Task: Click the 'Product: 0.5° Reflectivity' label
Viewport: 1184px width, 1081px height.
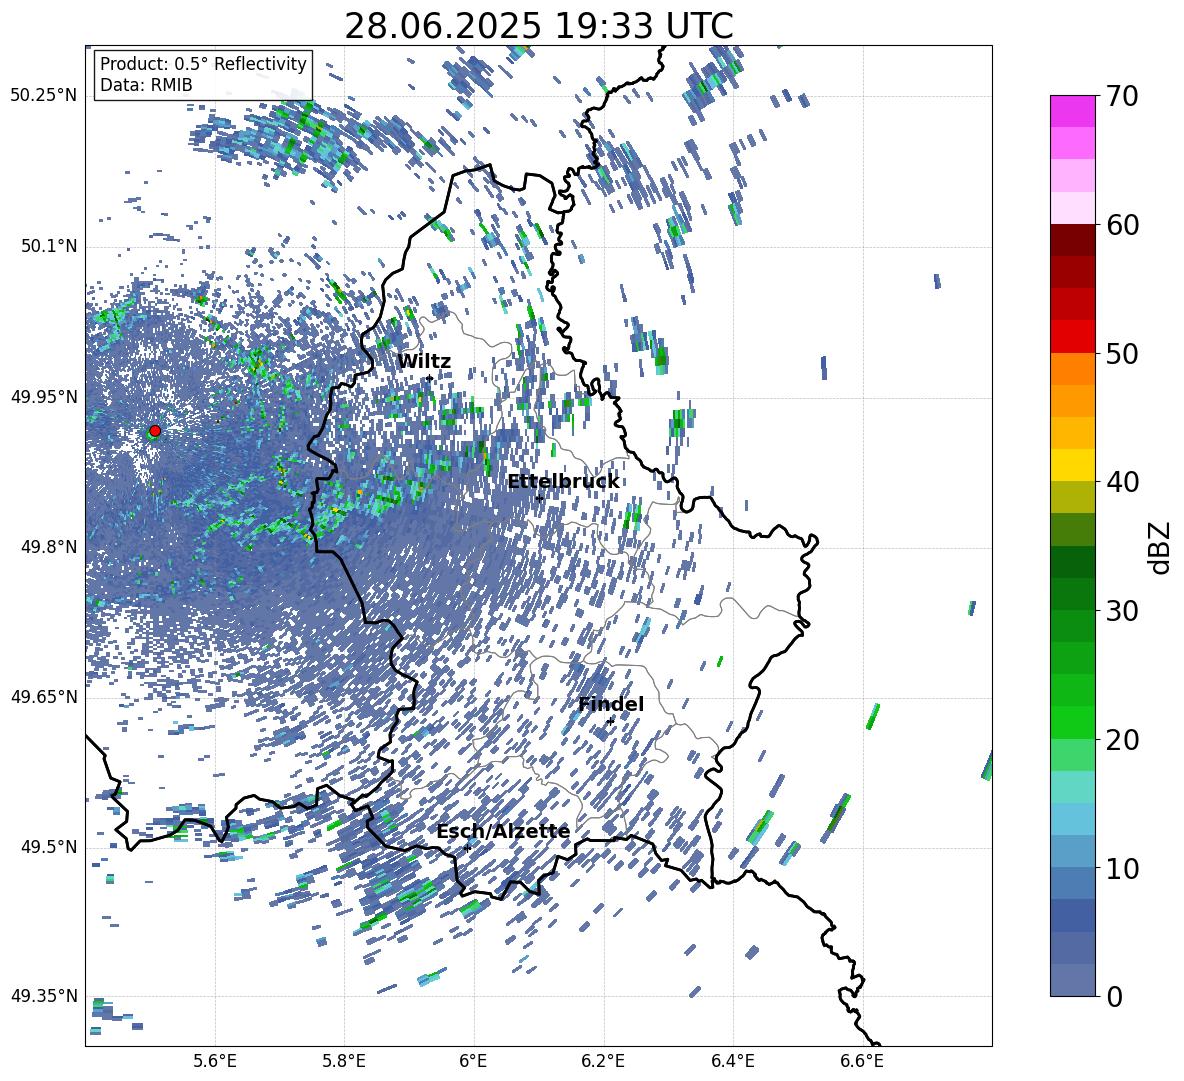Action: 203,63
